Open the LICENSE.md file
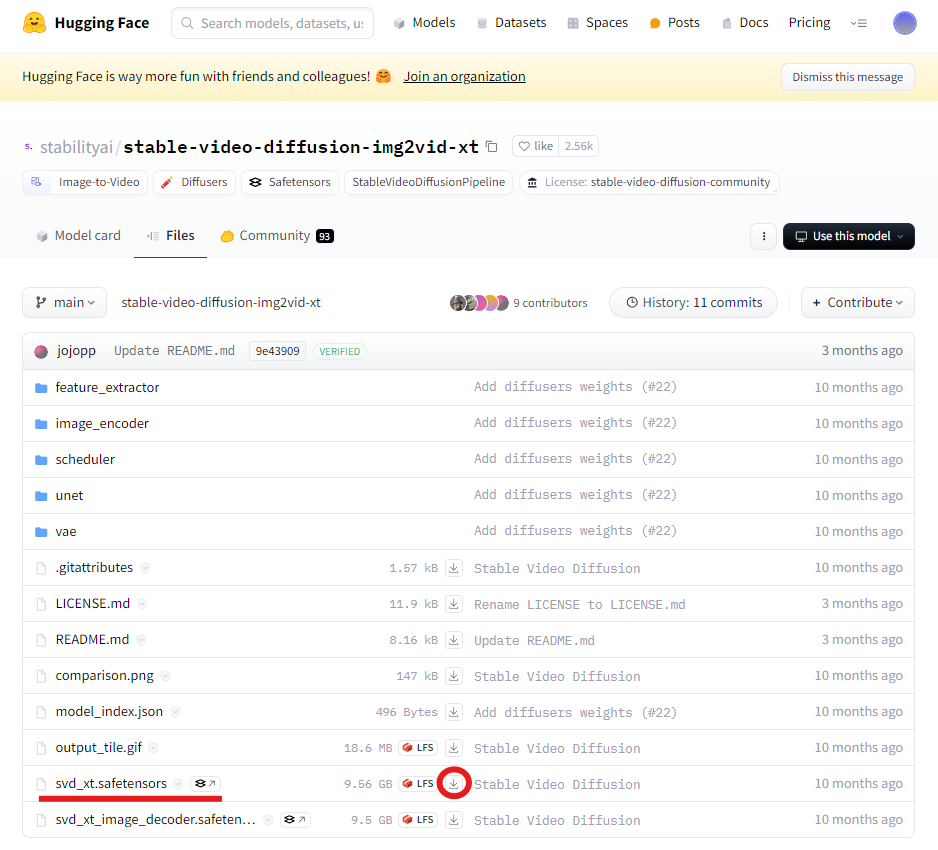This screenshot has width=938, height=850. [93, 604]
